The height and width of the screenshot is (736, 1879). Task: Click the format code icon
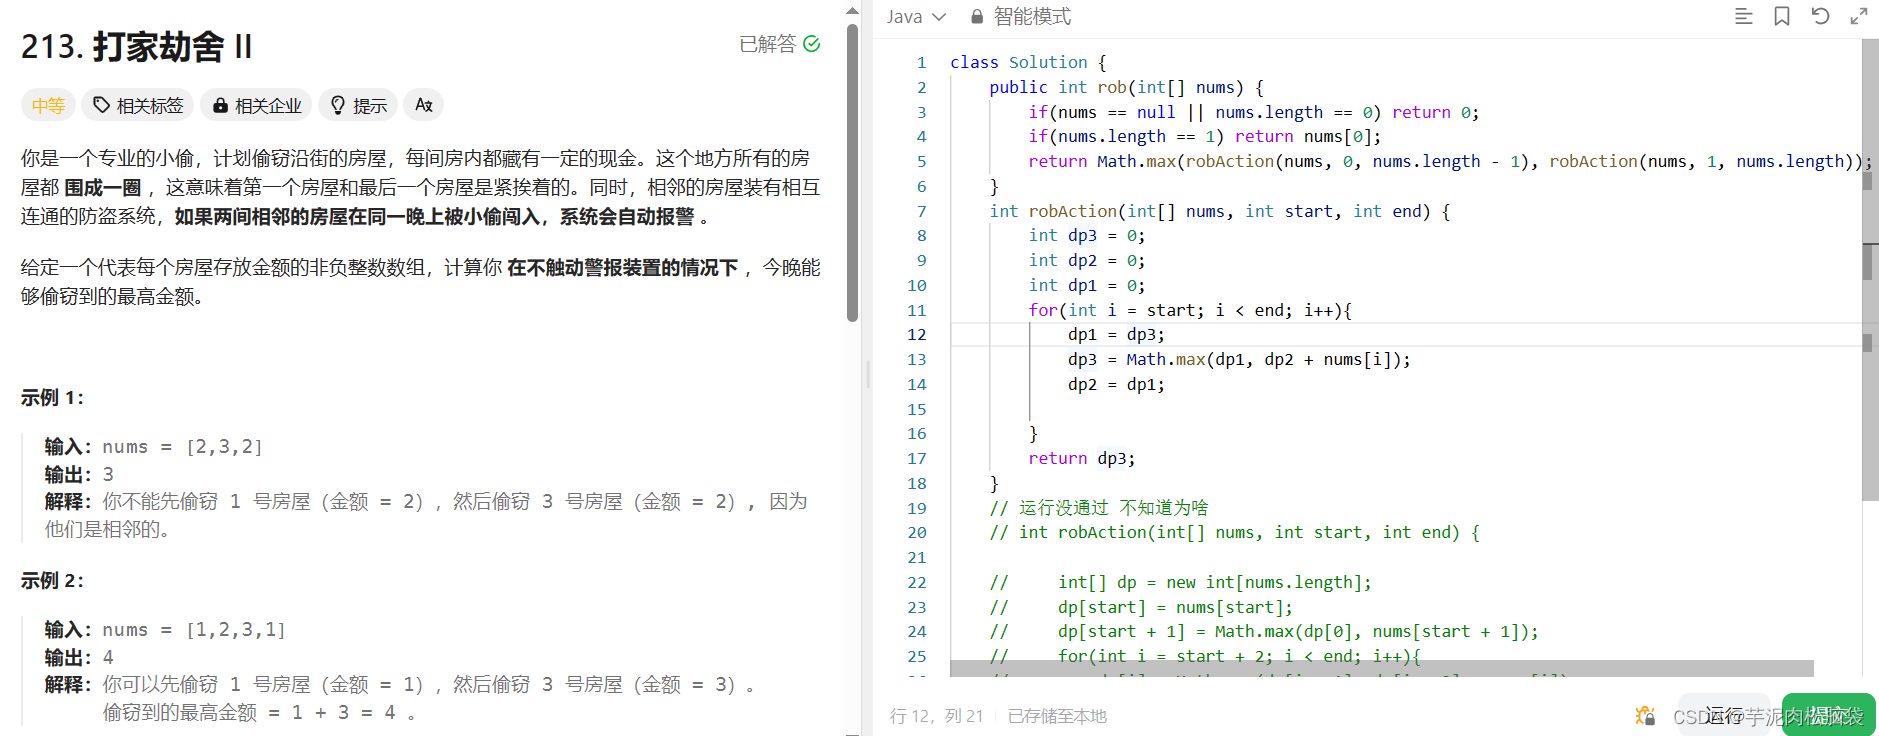pyautogui.click(x=1743, y=16)
